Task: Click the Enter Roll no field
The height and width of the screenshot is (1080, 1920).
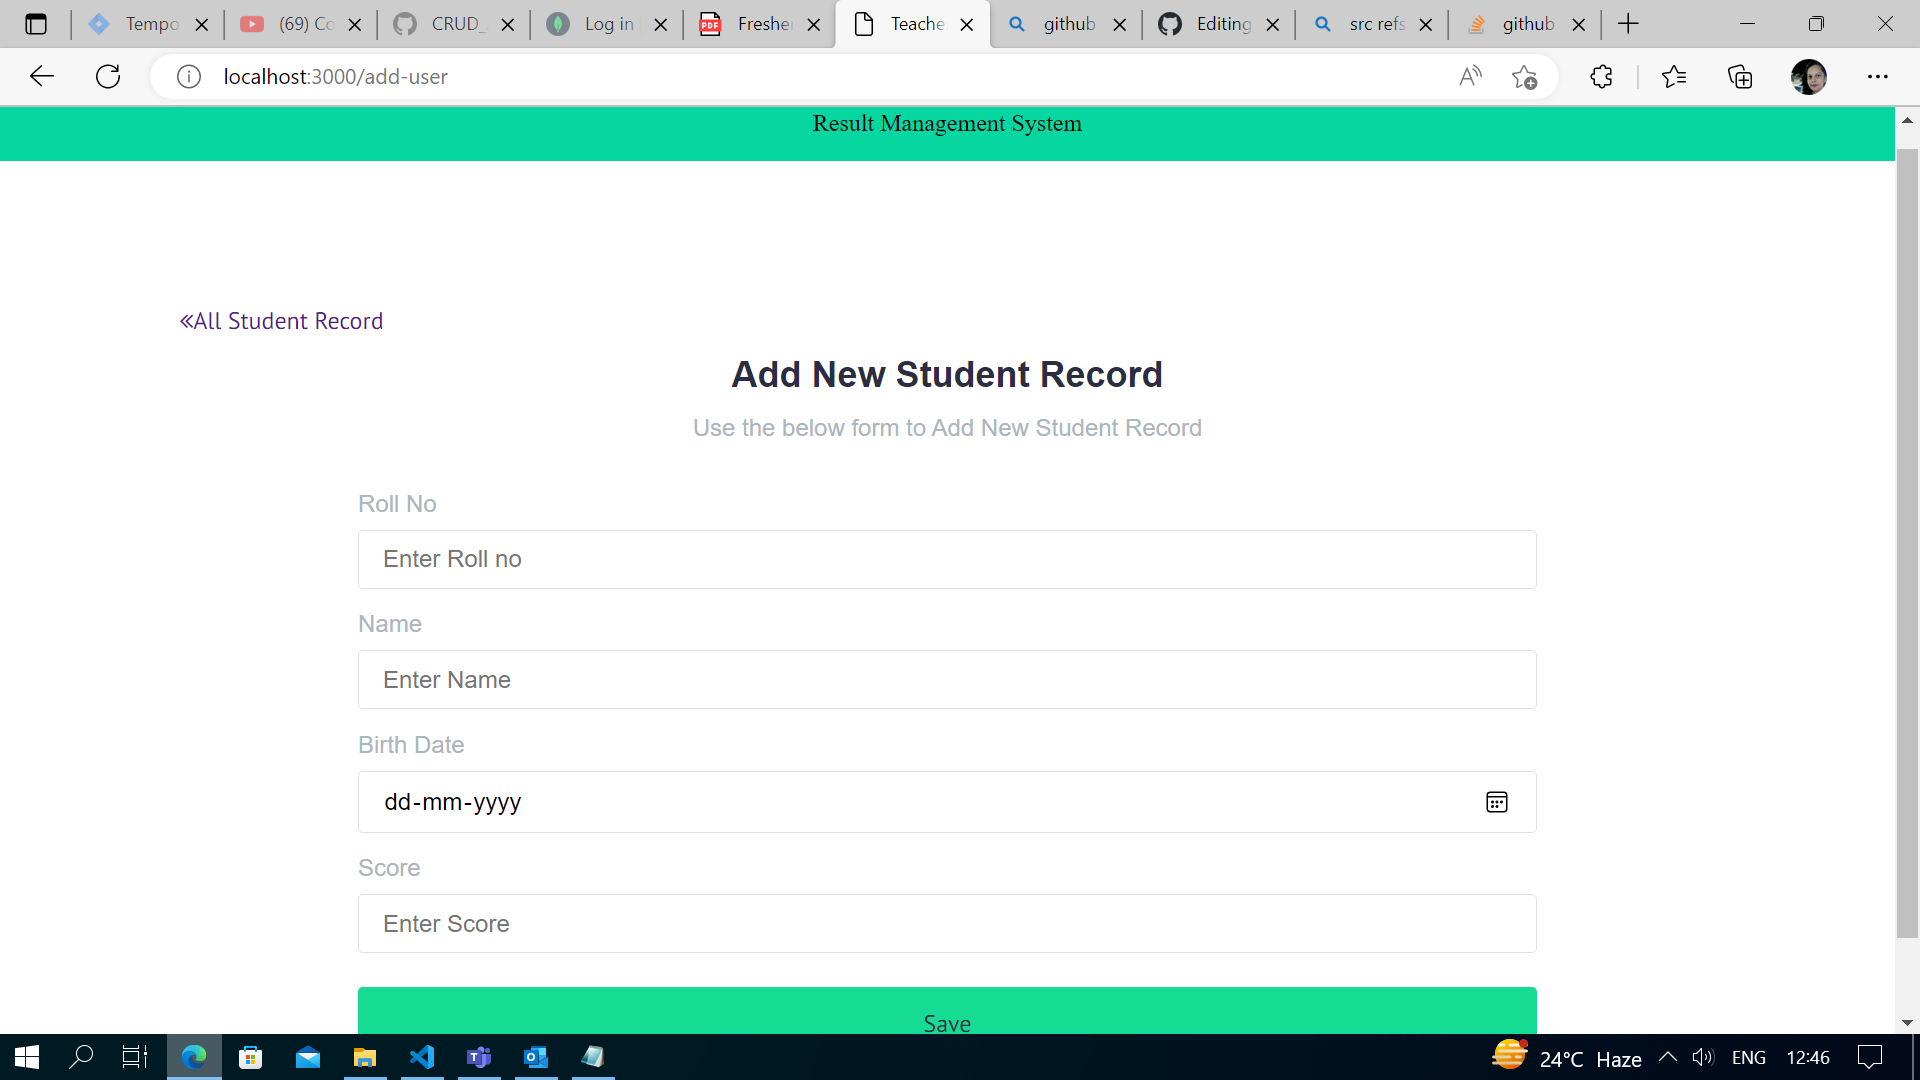Action: [947, 559]
